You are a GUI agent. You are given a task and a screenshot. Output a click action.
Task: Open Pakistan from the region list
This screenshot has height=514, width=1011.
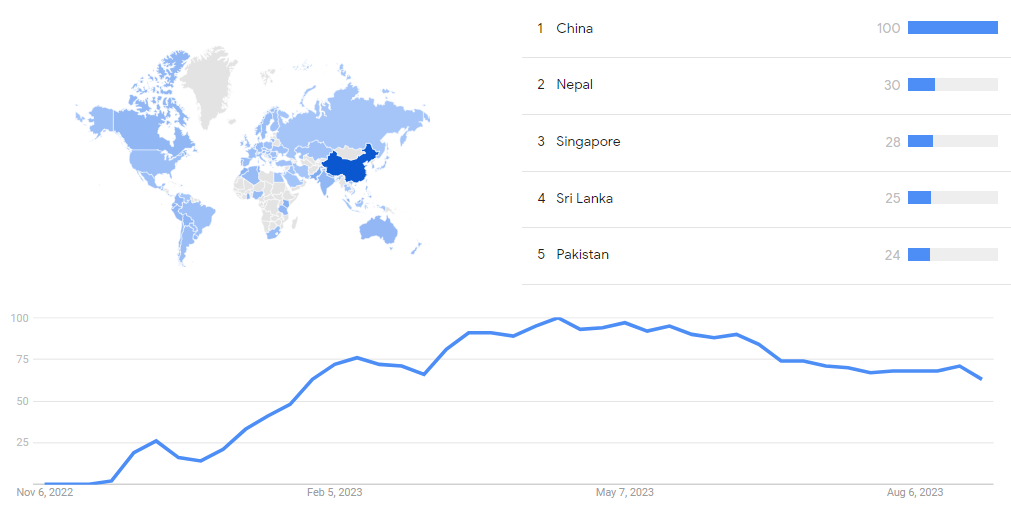click(582, 255)
